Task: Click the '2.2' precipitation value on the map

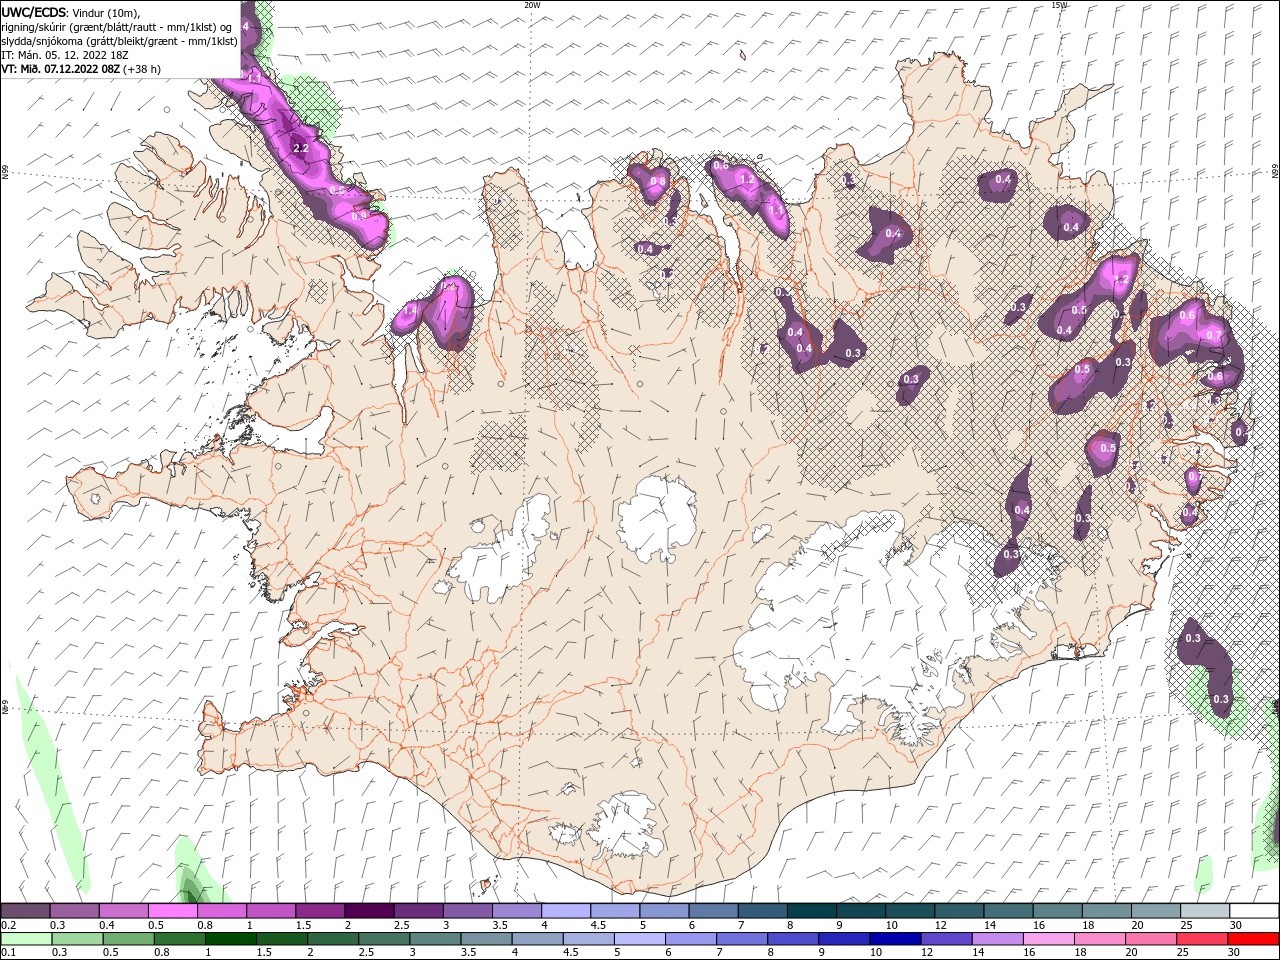Action: click(x=300, y=148)
